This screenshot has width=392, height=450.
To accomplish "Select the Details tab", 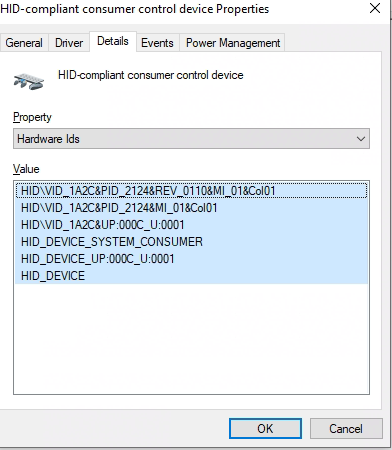I will pyautogui.click(x=113, y=41).
